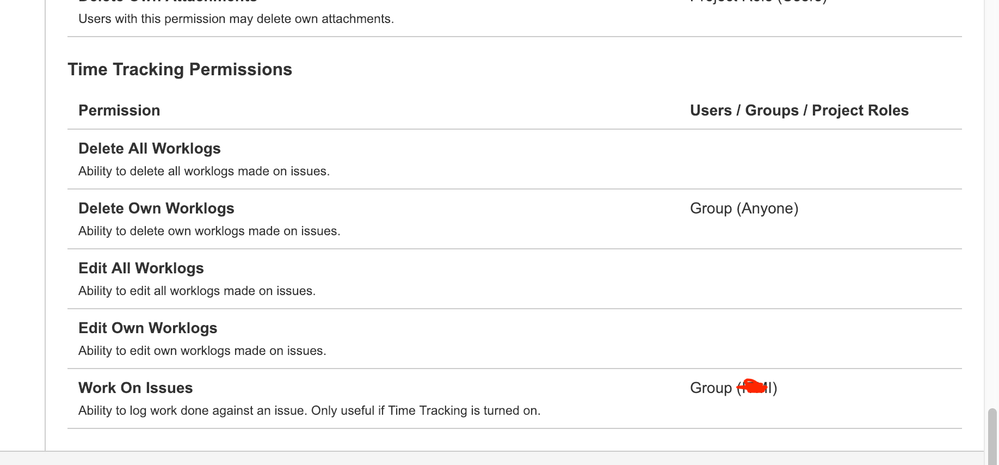Click the "may delete own attachments" description text
This screenshot has width=999, height=465.
tap(235, 19)
